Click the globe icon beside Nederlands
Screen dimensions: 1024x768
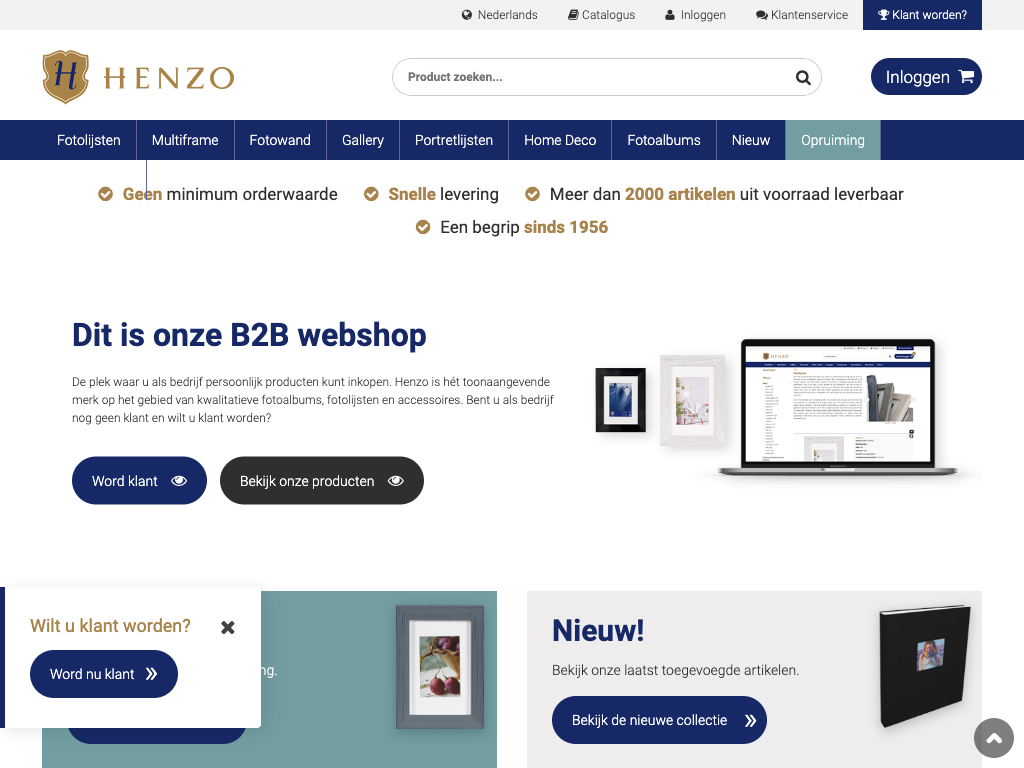coord(466,15)
